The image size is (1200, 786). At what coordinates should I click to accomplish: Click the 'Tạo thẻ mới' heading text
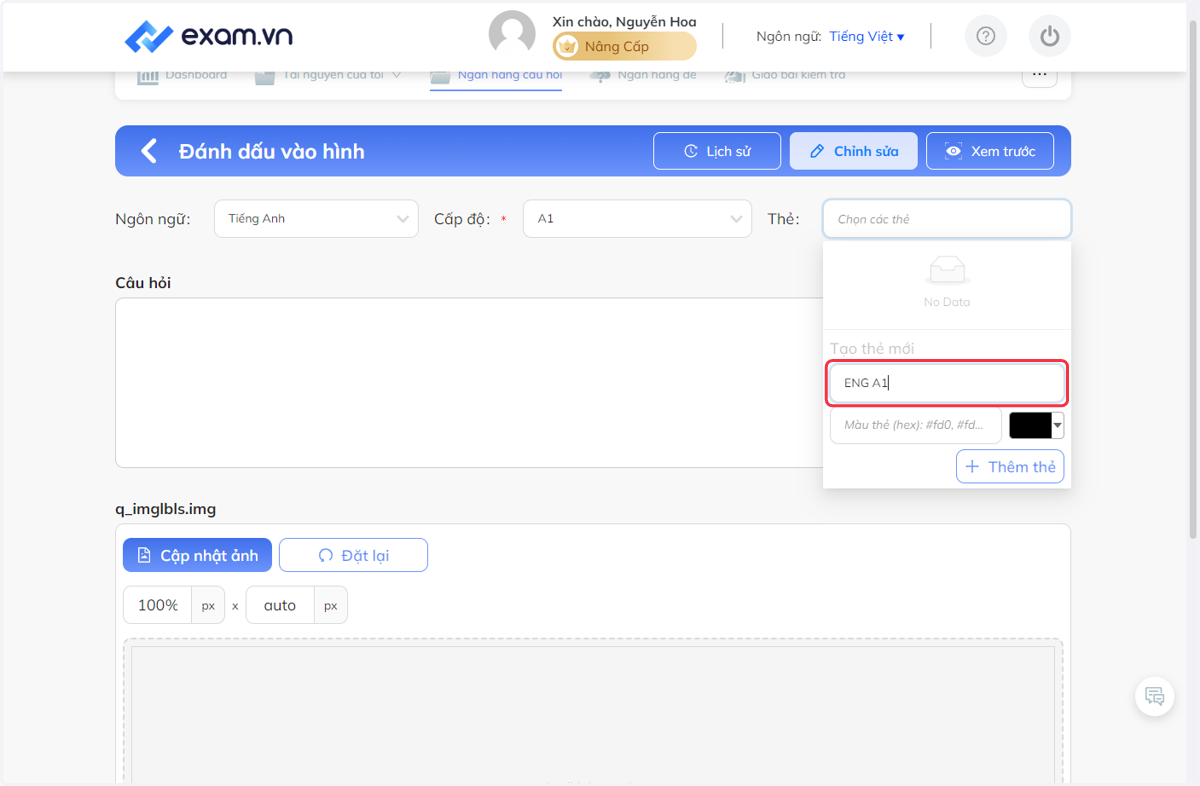(872, 349)
